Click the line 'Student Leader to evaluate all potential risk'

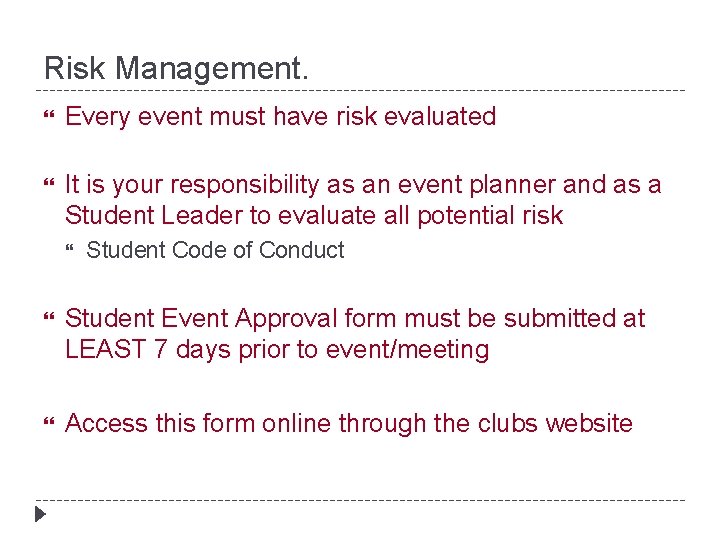[x=314, y=215]
